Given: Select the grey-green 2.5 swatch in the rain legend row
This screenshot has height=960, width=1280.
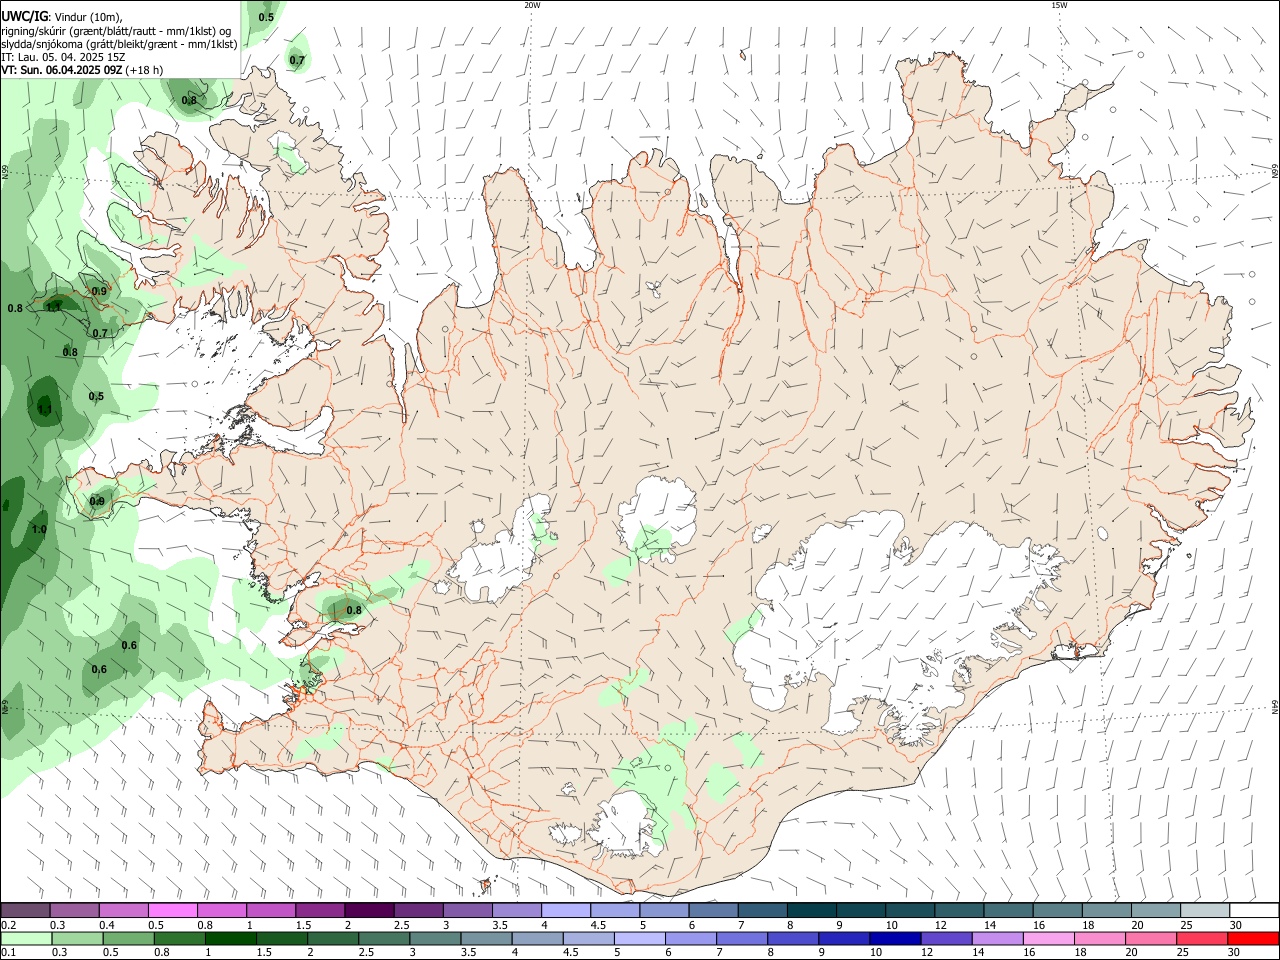Looking at the screenshot, I should click(x=383, y=939).
